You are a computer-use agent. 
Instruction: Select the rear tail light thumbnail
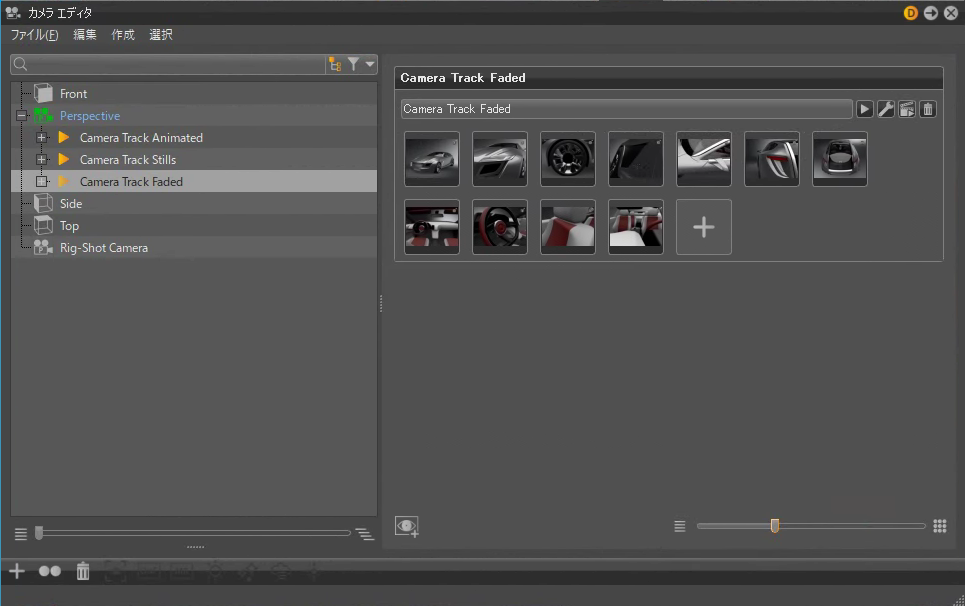point(772,159)
